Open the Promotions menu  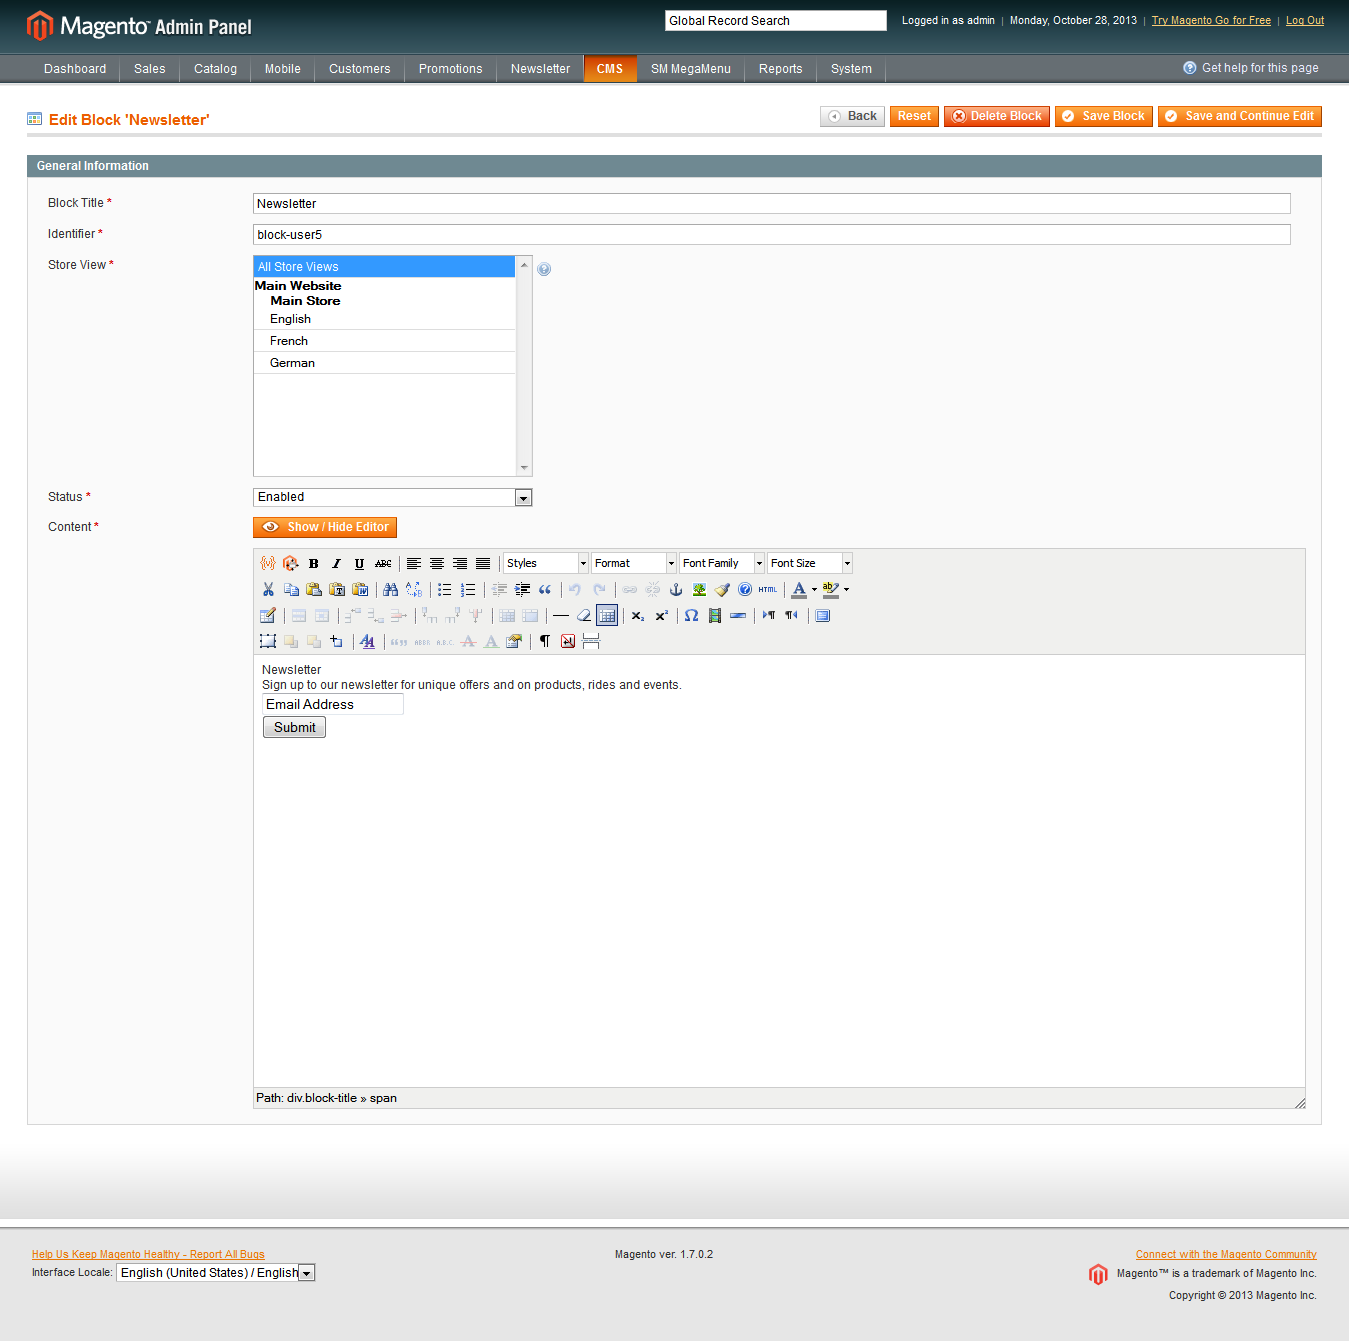(x=451, y=69)
